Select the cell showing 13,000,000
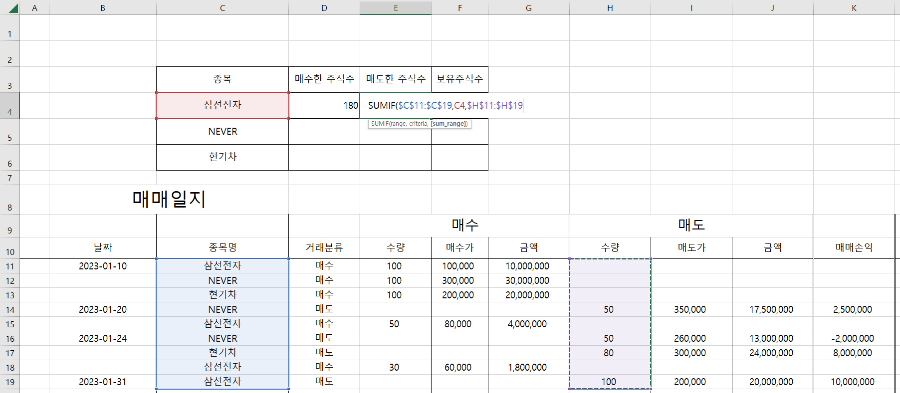Viewport: 900px width, 393px height. point(773,338)
